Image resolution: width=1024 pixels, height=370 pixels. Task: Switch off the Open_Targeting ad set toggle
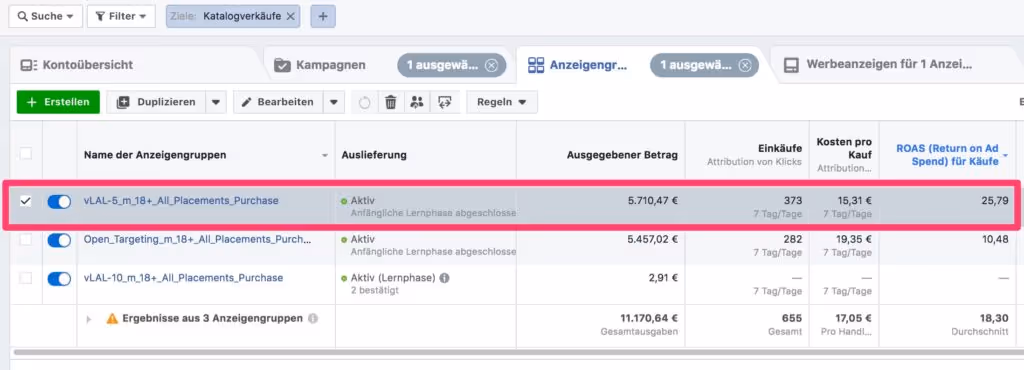click(59, 240)
